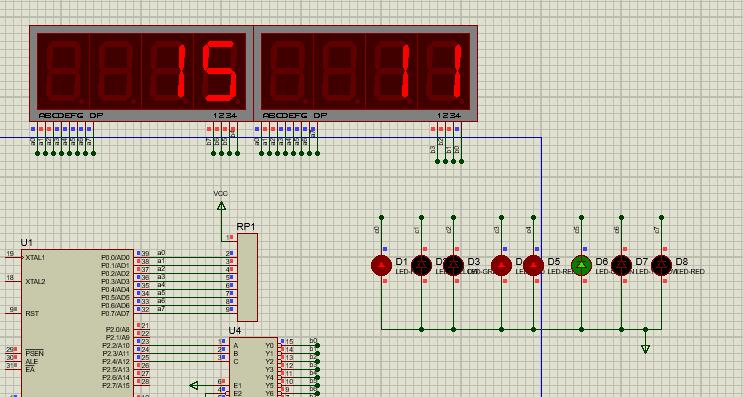Viewport: 743px width, 397px height.
Task: Click the D1 red LED component
Action: [x=381, y=265]
